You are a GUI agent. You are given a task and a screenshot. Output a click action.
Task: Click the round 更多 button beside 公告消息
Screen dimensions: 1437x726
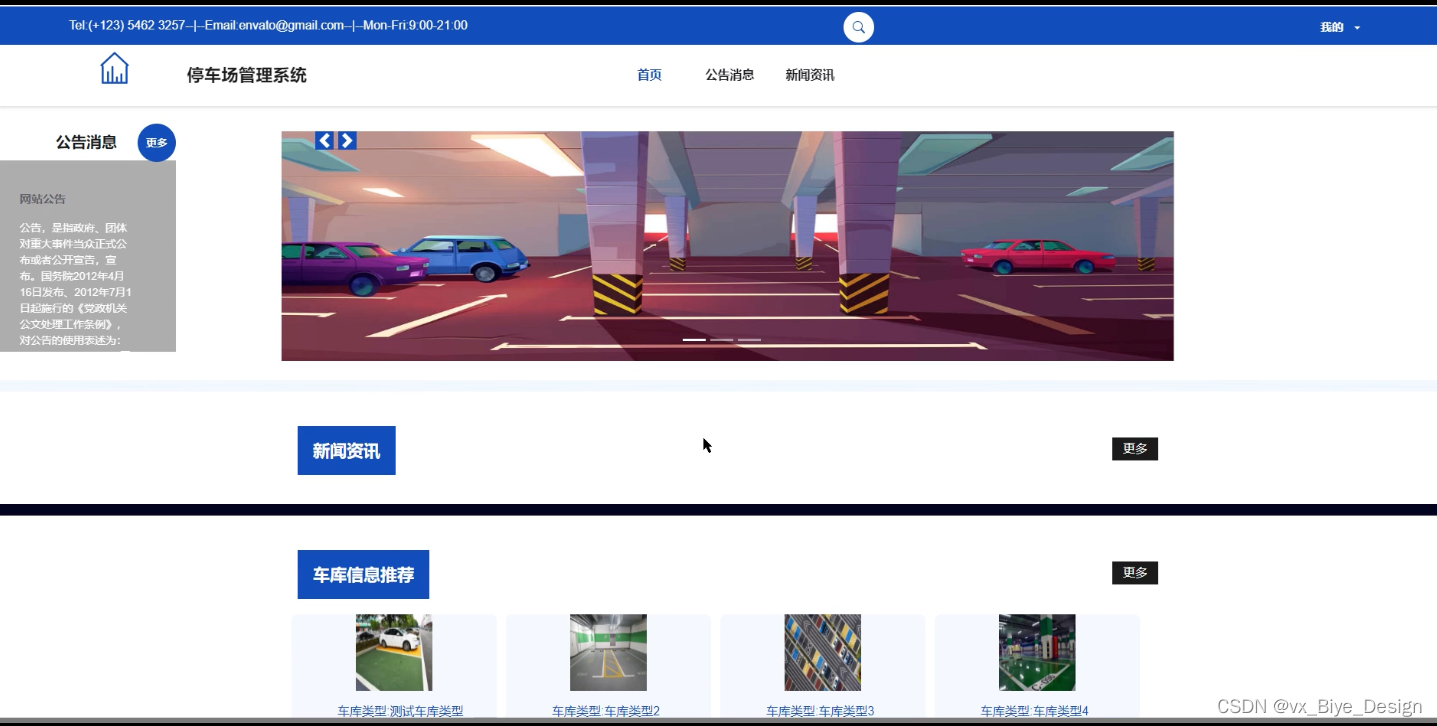pos(156,143)
